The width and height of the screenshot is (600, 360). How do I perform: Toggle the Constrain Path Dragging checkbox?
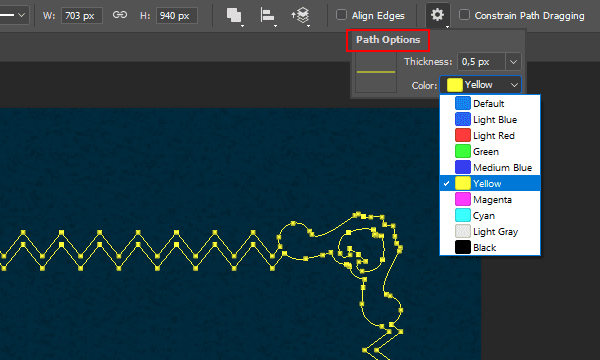point(464,15)
